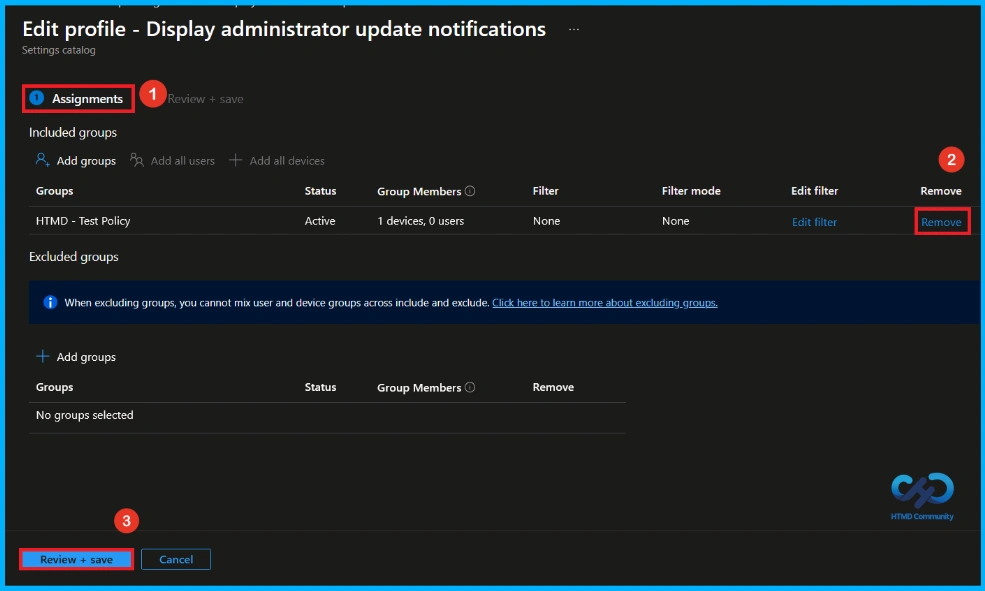Remove the HTMD - Test Policy group
The width and height of the screenshot is (985, 591).
tap(941, 222)
